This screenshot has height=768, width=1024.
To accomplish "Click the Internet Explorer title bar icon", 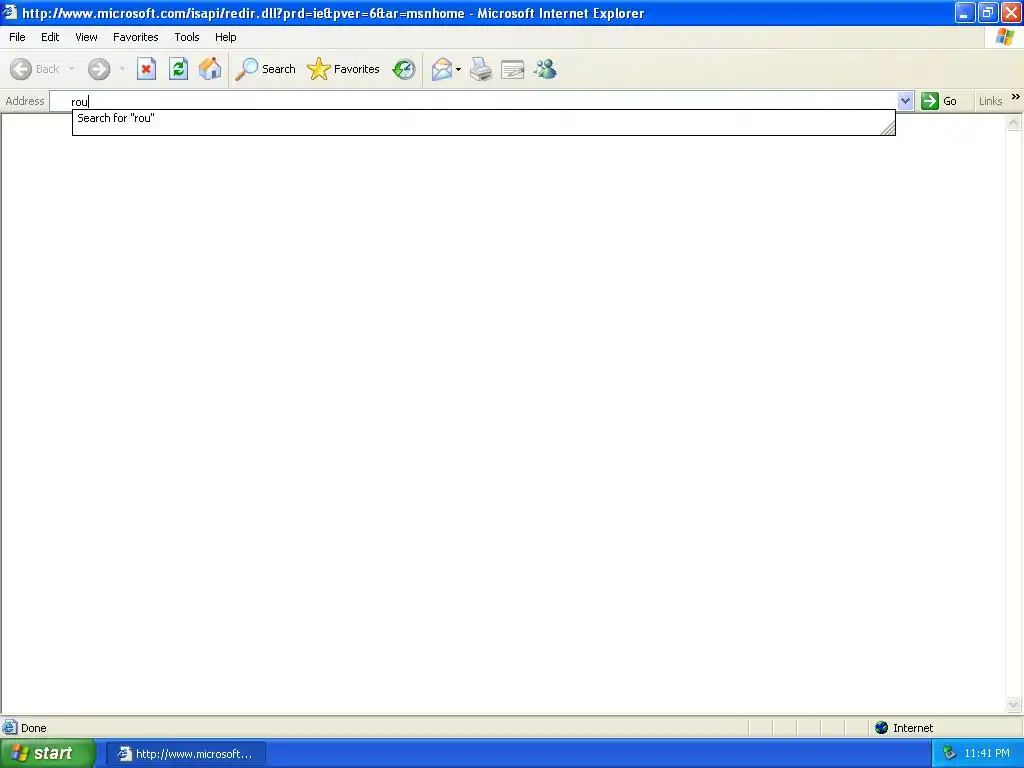I will click(x=10, y=12).
